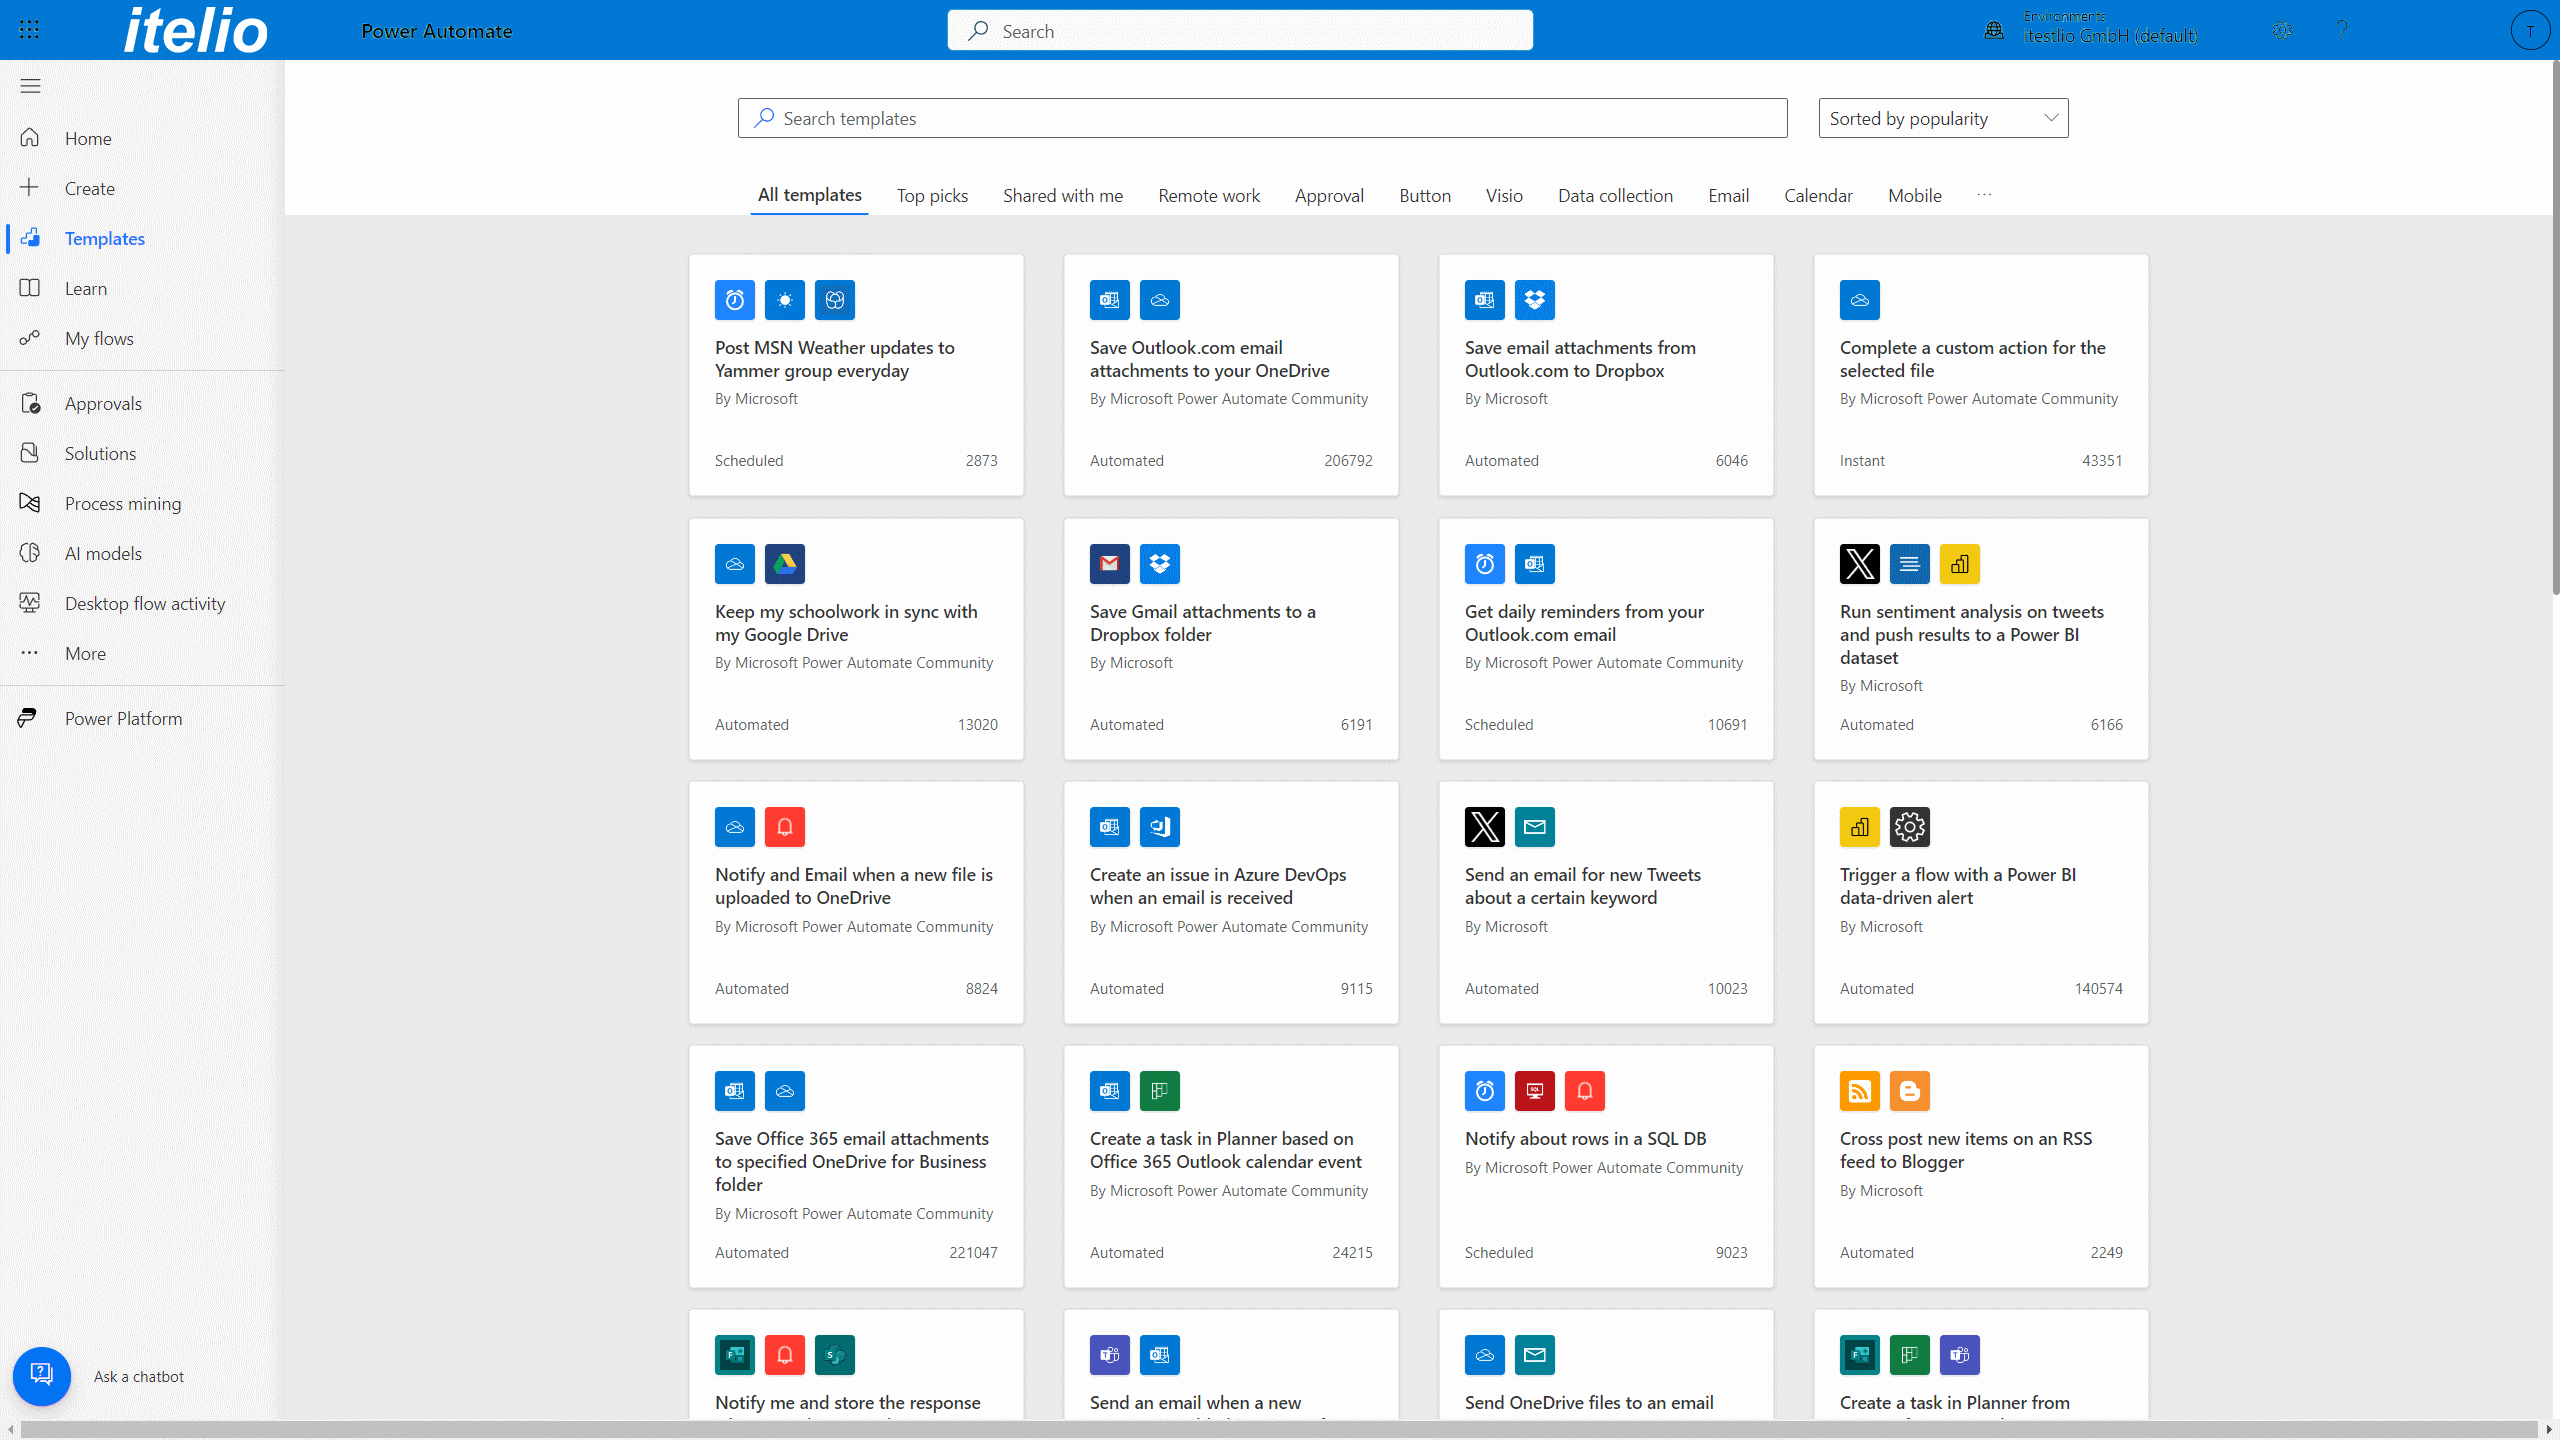The height and width of the screenshot is (1440, 2560).
Task: Open the app launcher waffle icon
Action: click(29, 30)
